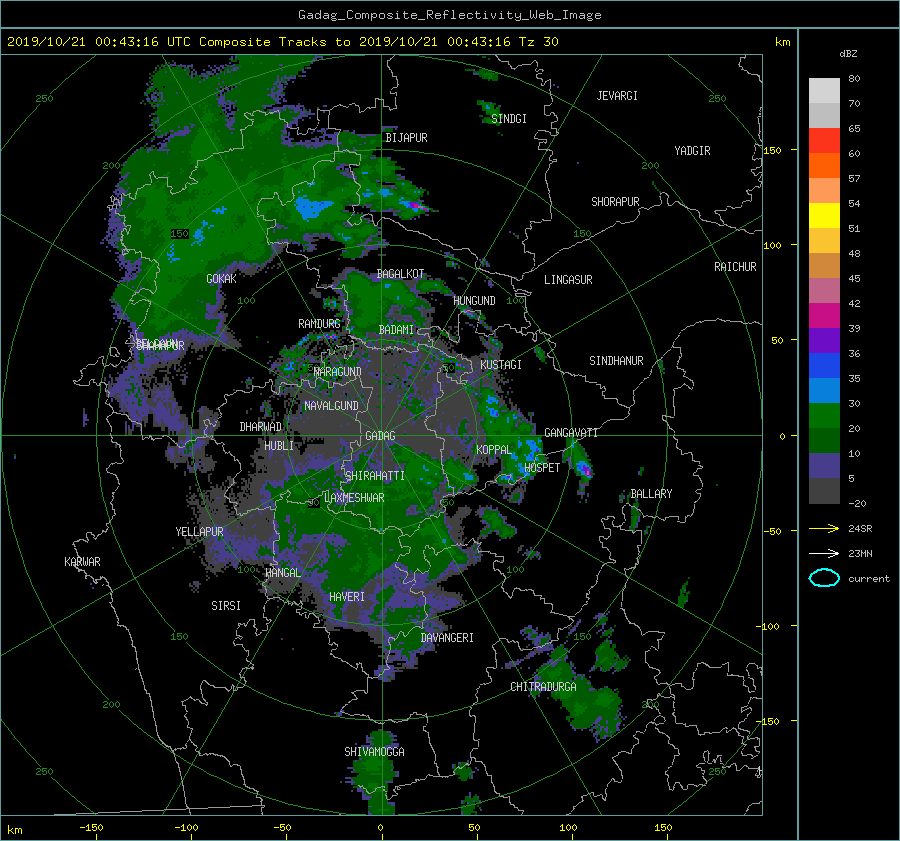Viewport: 900px width, 841px height.
Task: Pick the dark orange swatch below 60 dBZ
Action: pyautogui.click(x=824, y=165)
